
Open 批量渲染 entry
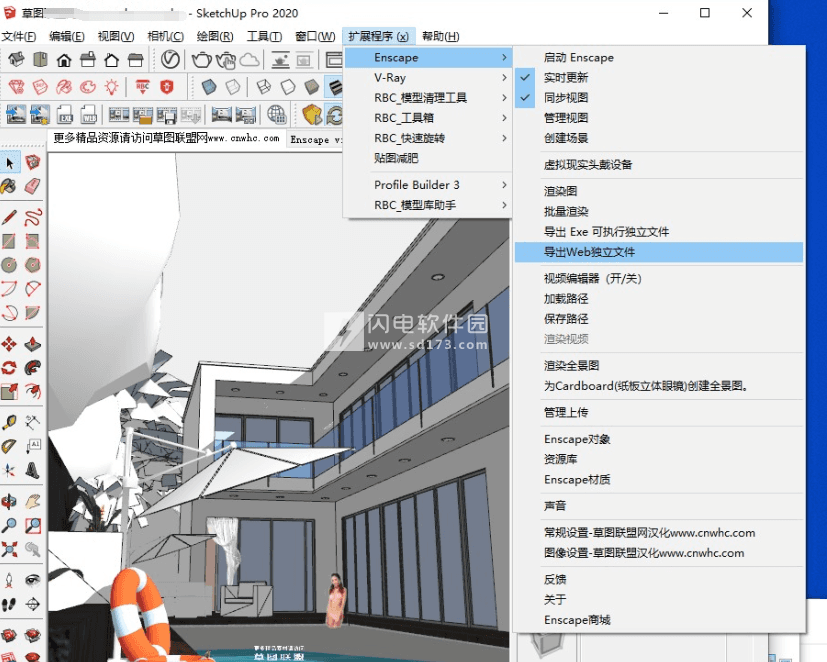click(659, 212)
